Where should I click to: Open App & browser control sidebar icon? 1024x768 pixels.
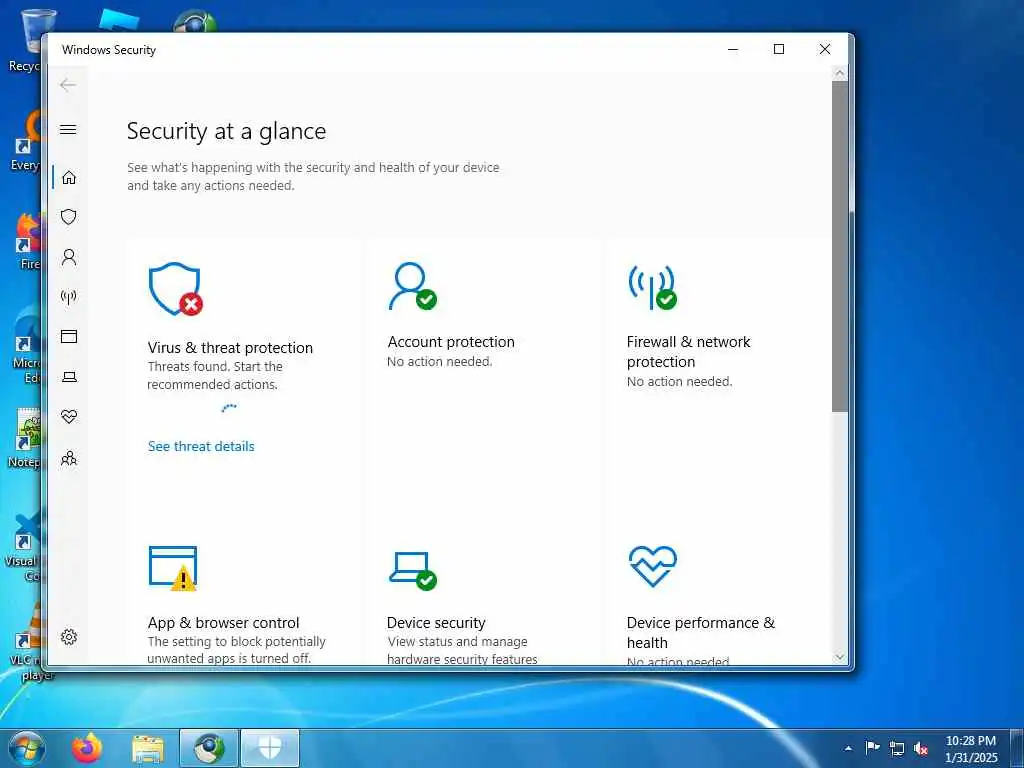(69, 336)
